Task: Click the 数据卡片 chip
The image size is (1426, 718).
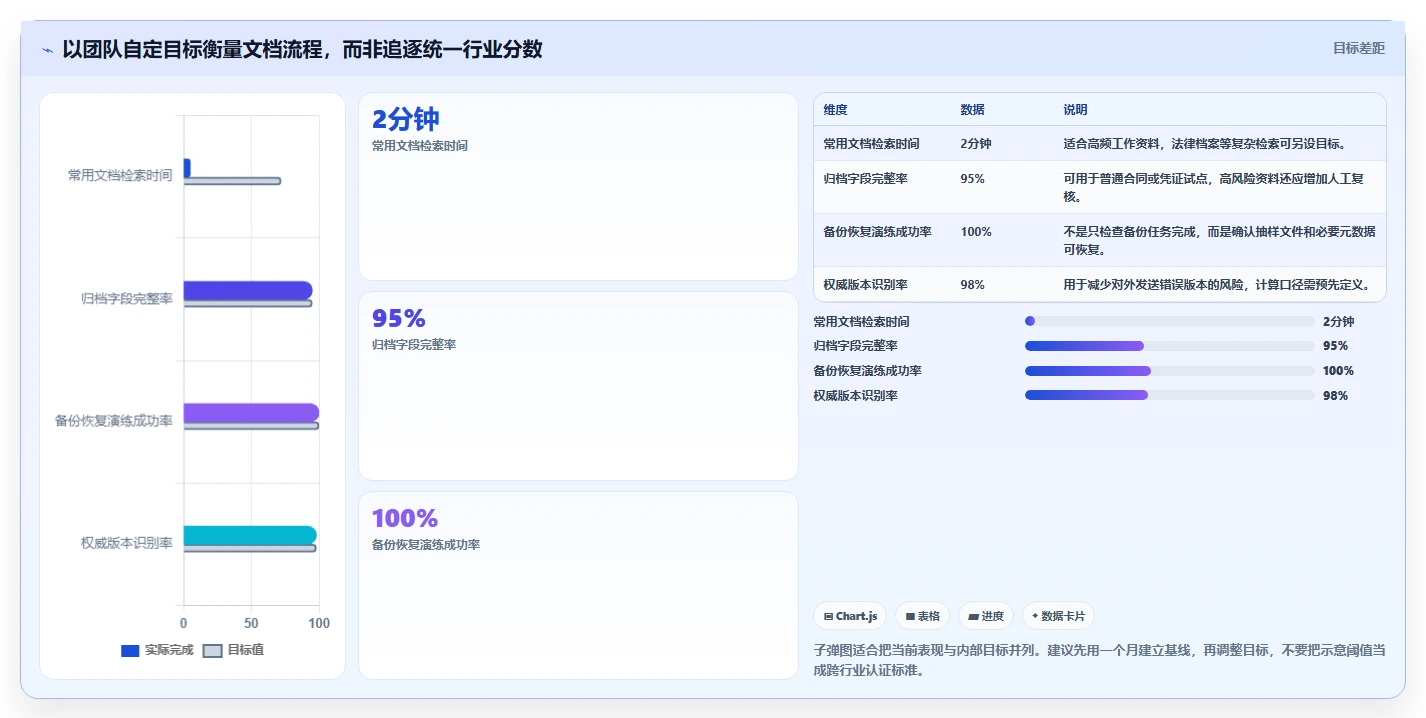Action: [1058, 616]
